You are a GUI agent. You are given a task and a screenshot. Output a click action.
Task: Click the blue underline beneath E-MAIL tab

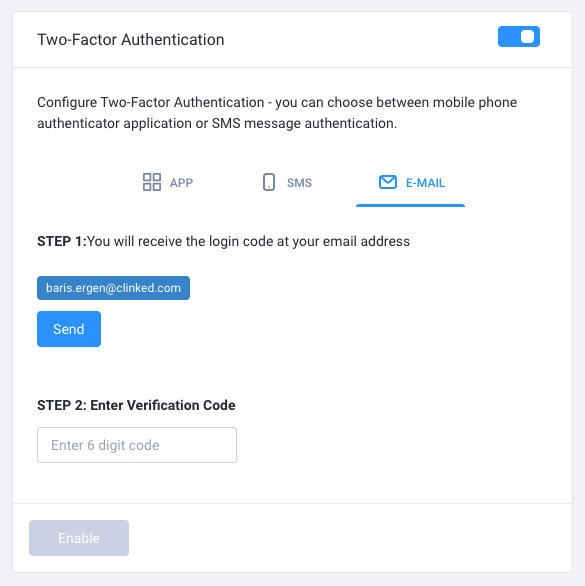coord(410,205)
